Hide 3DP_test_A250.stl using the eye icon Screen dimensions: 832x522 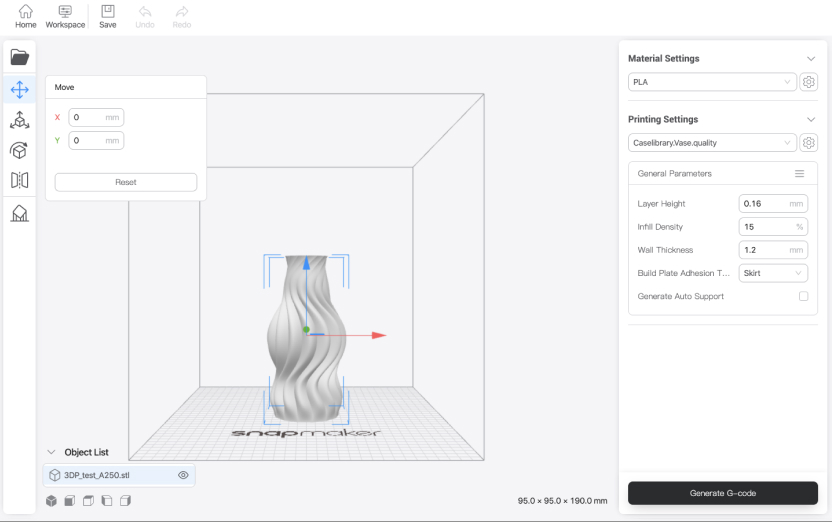coord(183,475)
